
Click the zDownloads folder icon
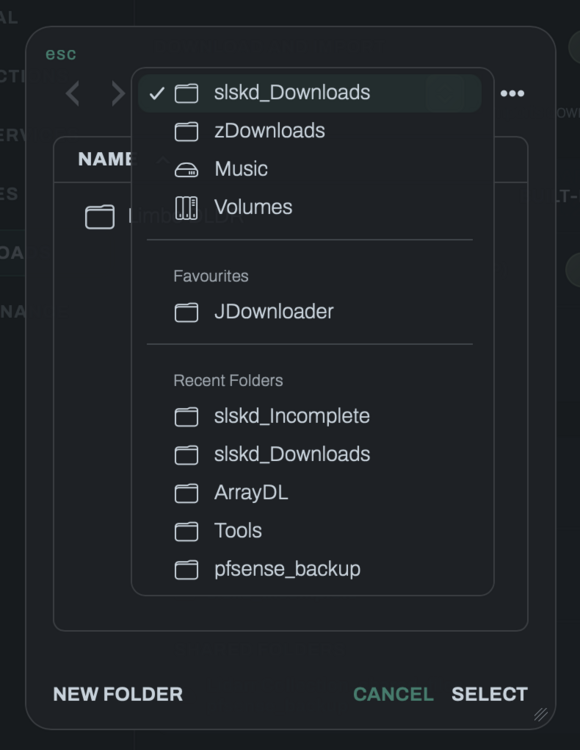pos(186,131)
